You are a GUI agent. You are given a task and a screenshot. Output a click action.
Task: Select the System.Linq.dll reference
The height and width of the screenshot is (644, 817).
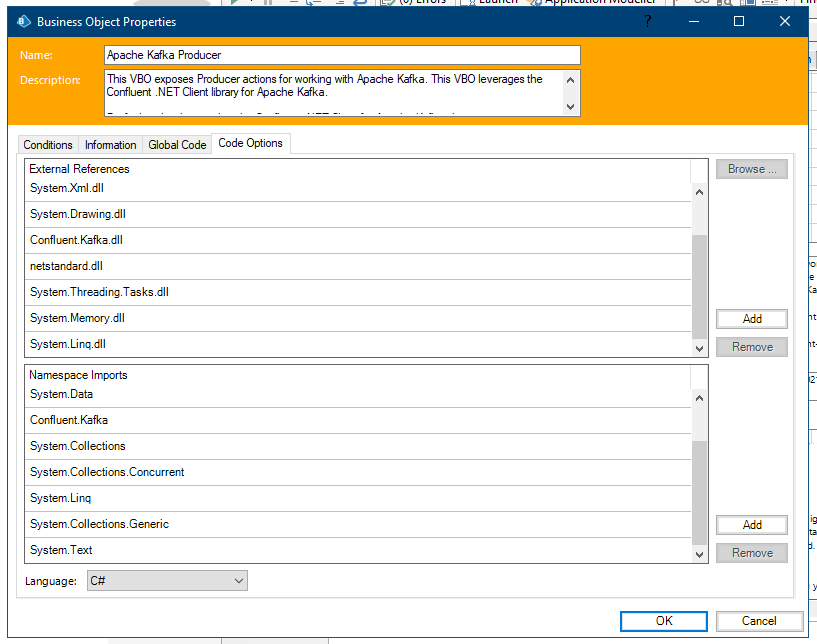358,344
